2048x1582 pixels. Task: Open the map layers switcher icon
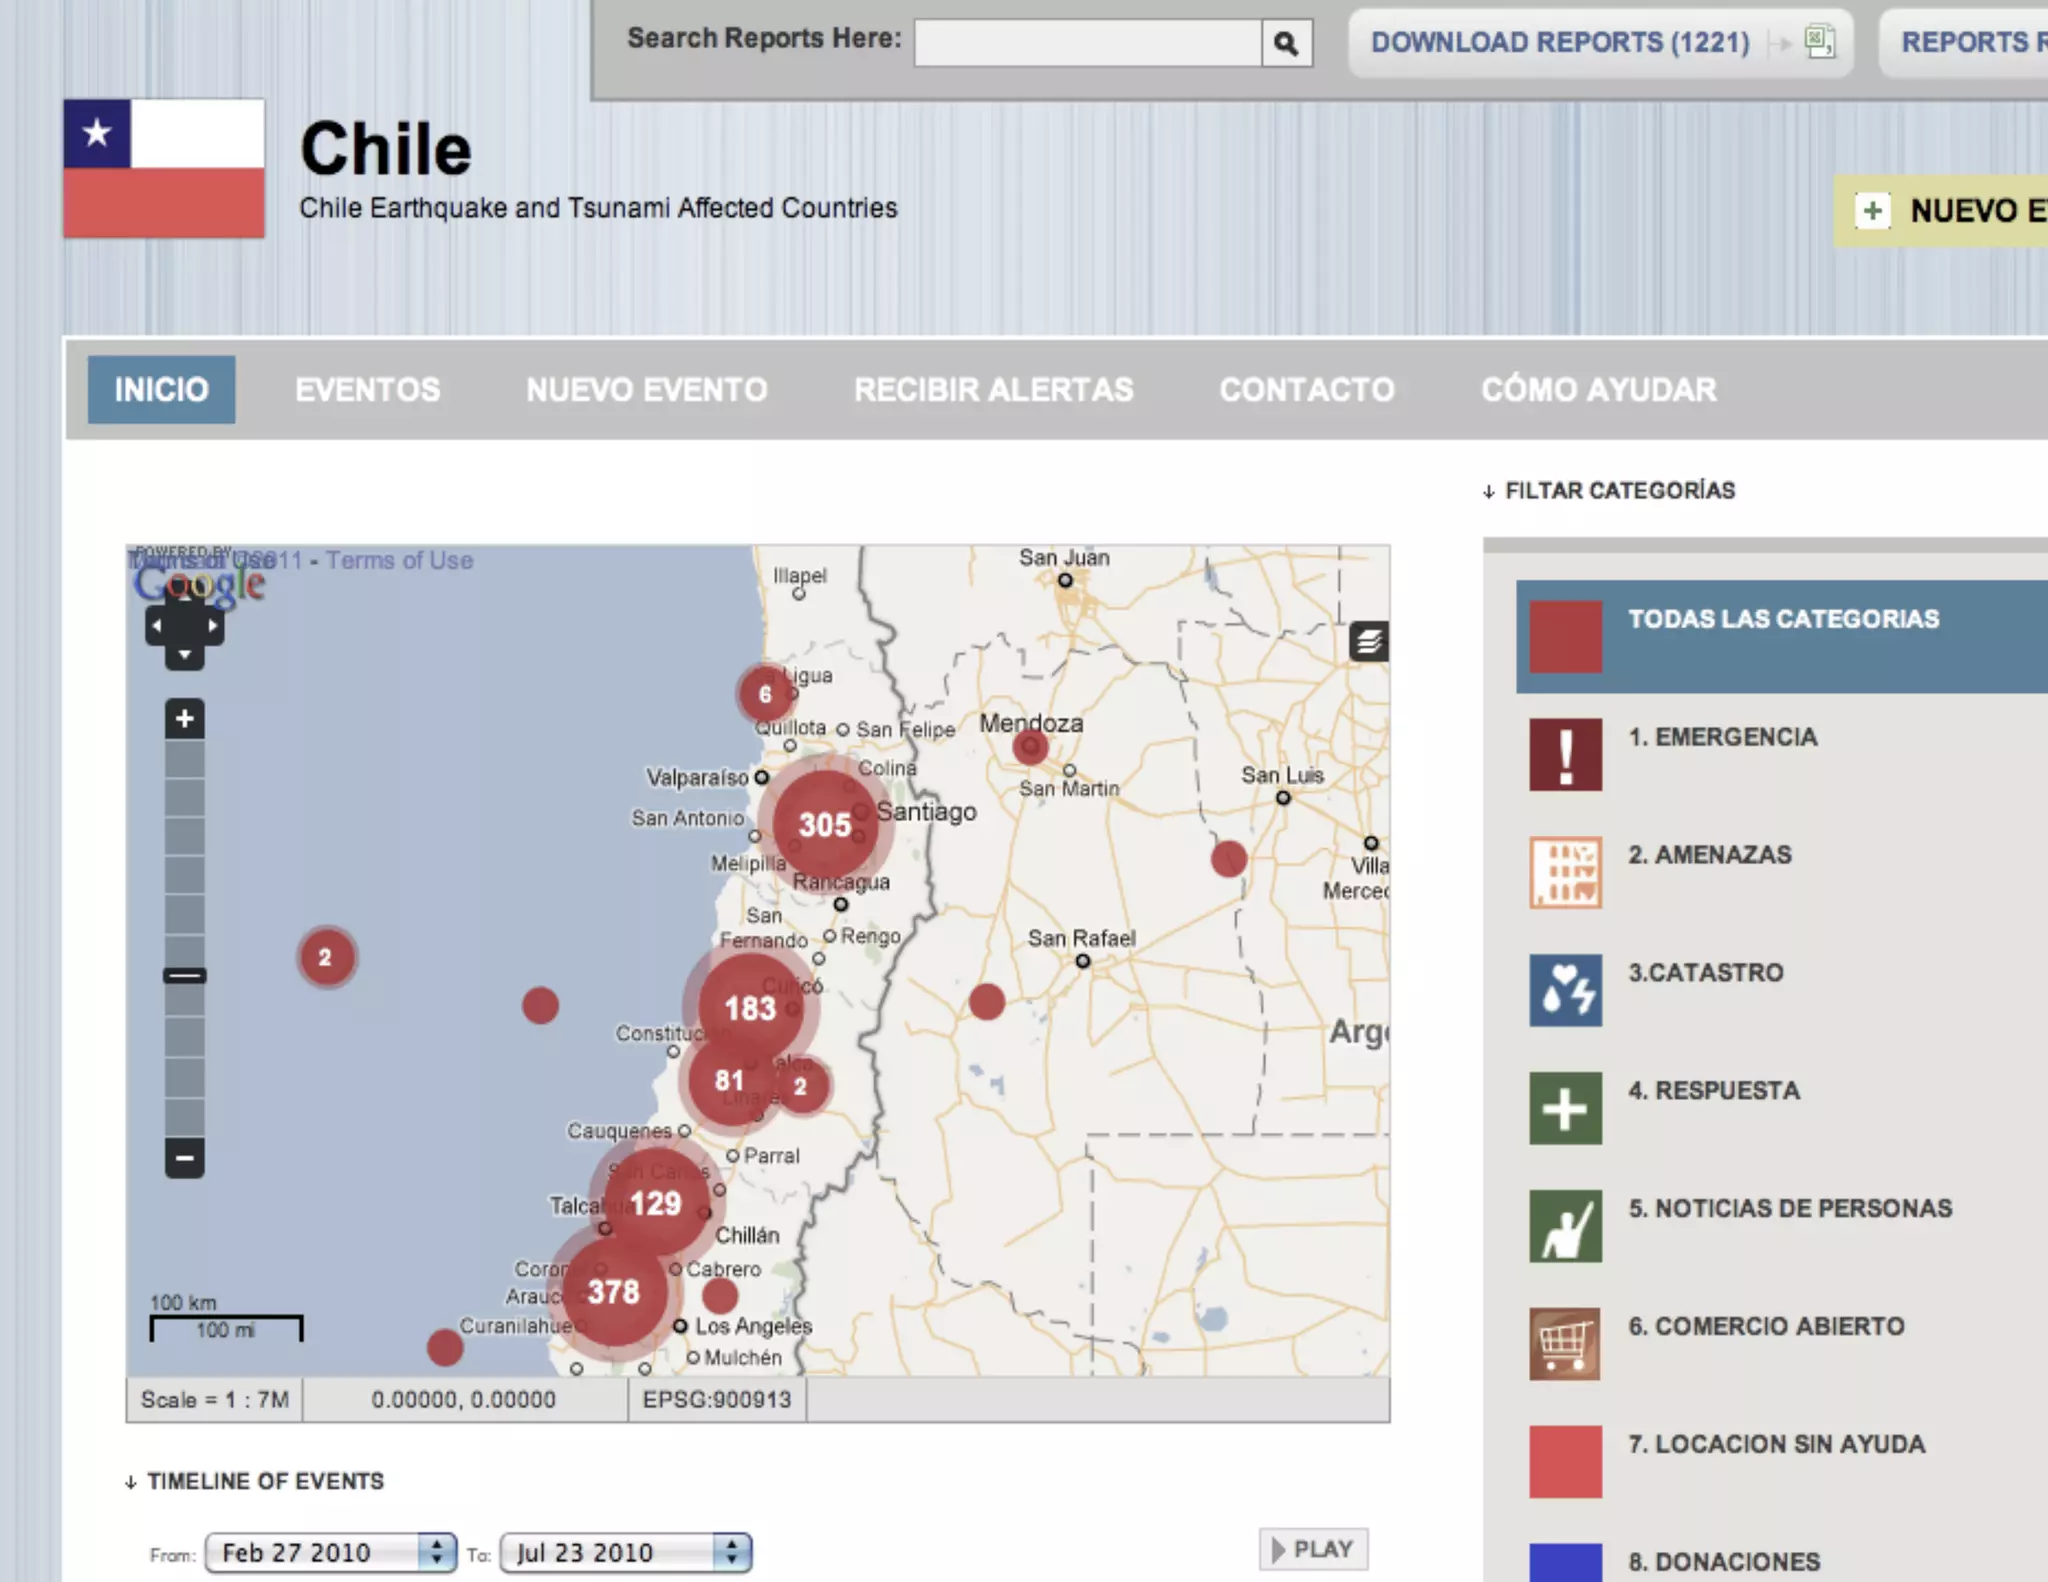(x=1368, y=641)
